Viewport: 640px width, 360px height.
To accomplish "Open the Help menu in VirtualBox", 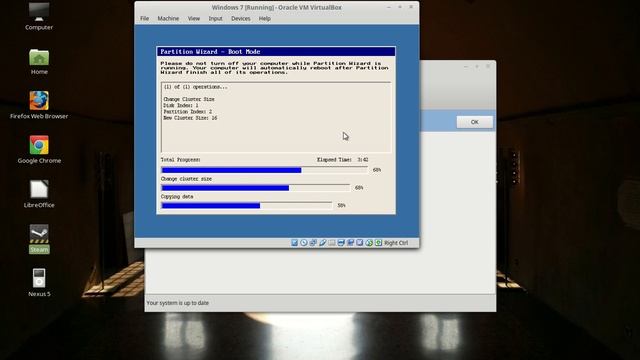I will [x=264, y=18].
